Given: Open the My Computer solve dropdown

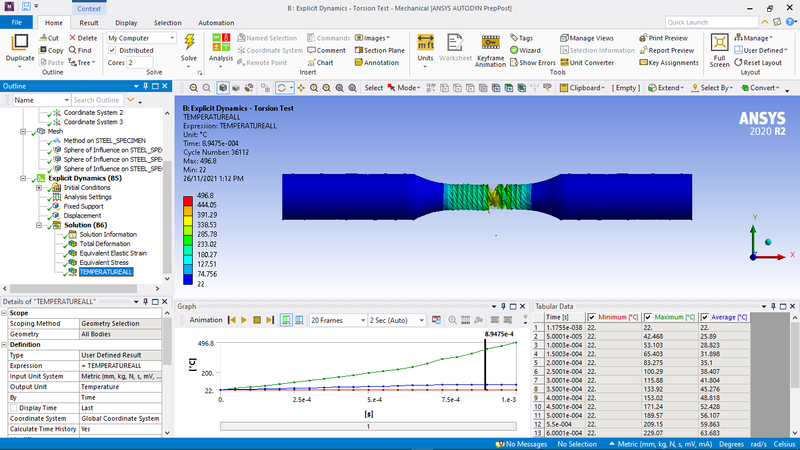Looking at the screenshot, I should (x=141, y=38).
